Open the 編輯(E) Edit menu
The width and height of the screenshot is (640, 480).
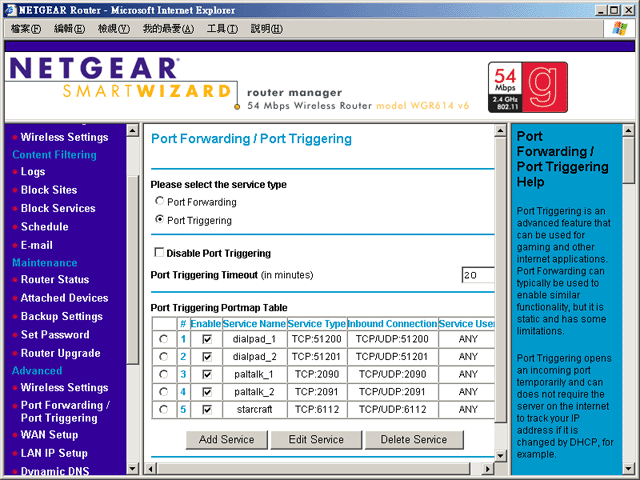click(x=69, y=29)
